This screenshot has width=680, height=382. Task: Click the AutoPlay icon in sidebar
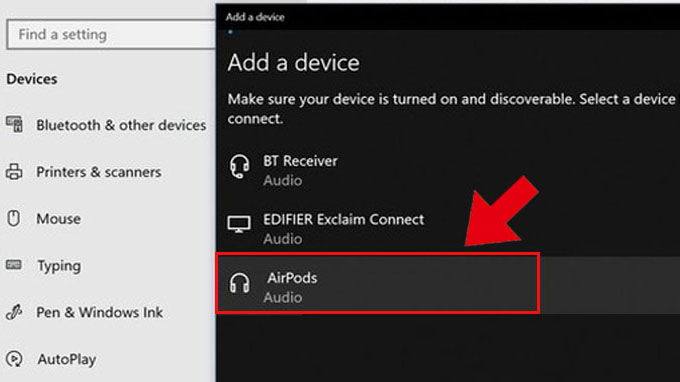tap(14, 359)
